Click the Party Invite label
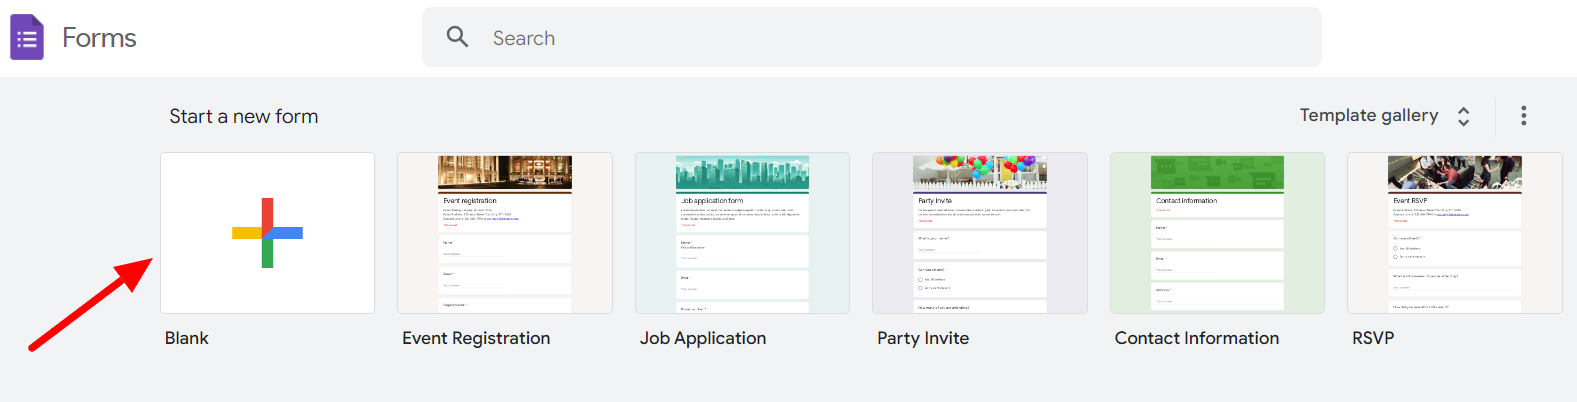 tap(923, 339)
